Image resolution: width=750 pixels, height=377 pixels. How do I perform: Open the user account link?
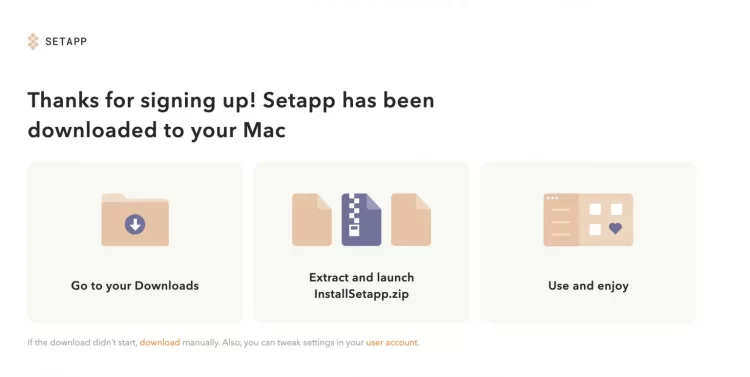click(x=392, y=343)
